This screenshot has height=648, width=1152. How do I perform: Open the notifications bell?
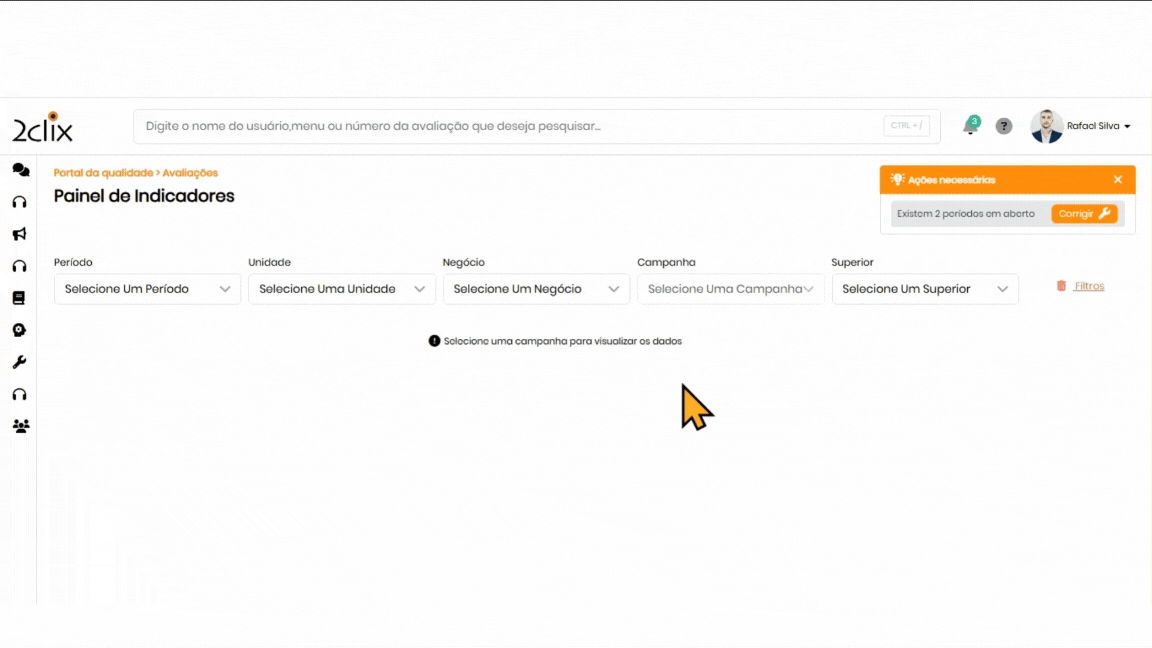pyautogui.click(x=969, y=127)
